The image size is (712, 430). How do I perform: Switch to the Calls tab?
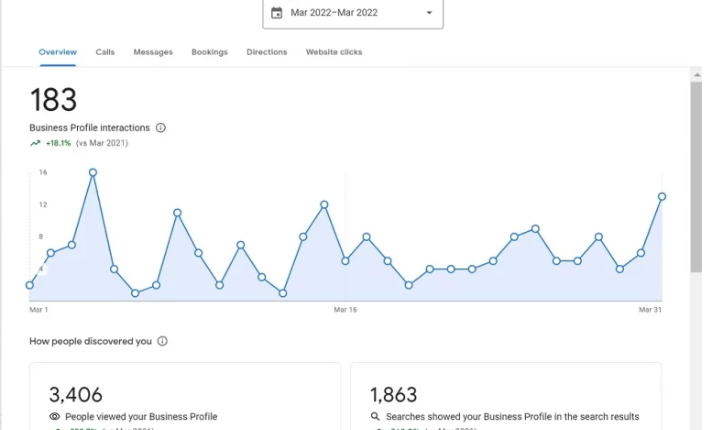click(105, 52)
